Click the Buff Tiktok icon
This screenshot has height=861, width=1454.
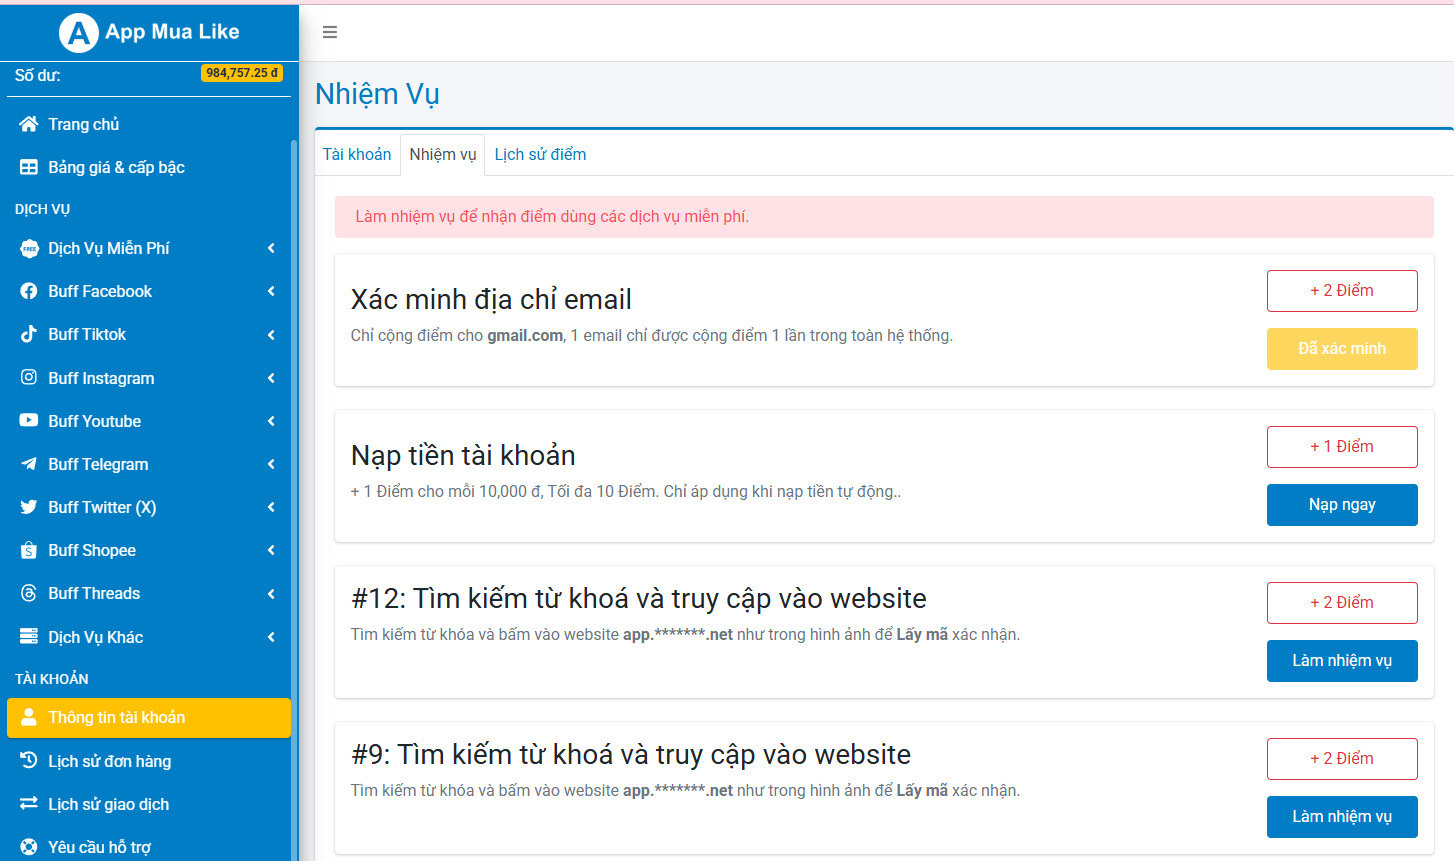(x=30, y=334)
